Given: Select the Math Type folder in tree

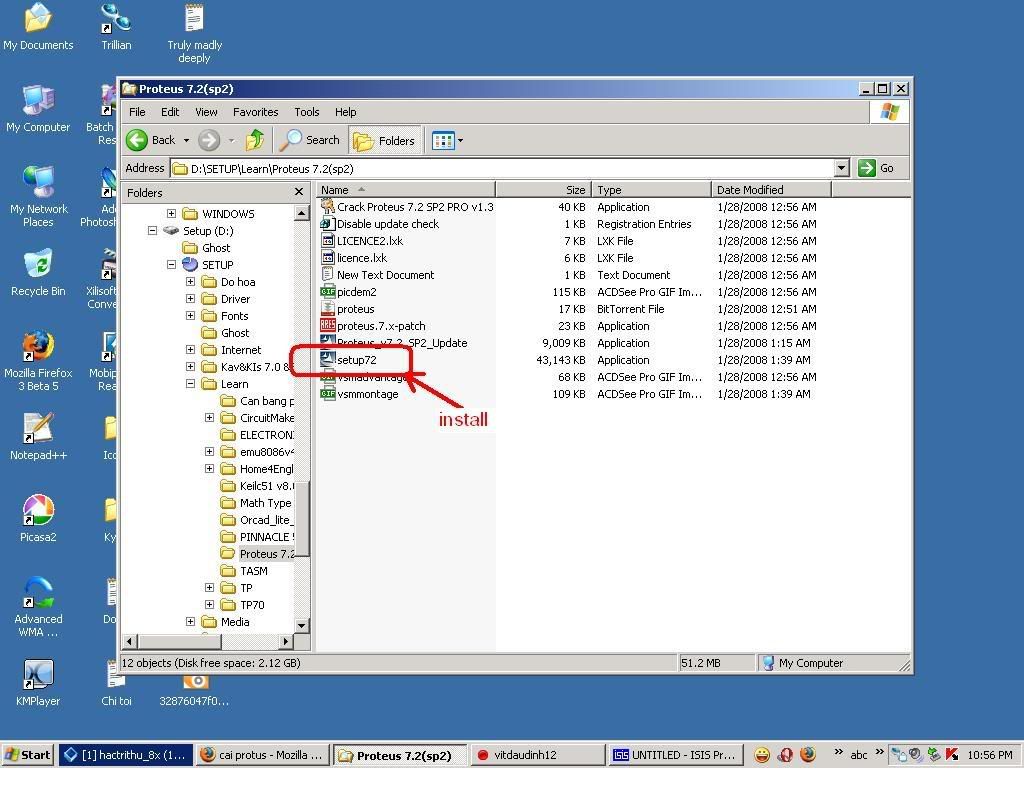Looking at the screenshot, I should click(x=265, y=503).
